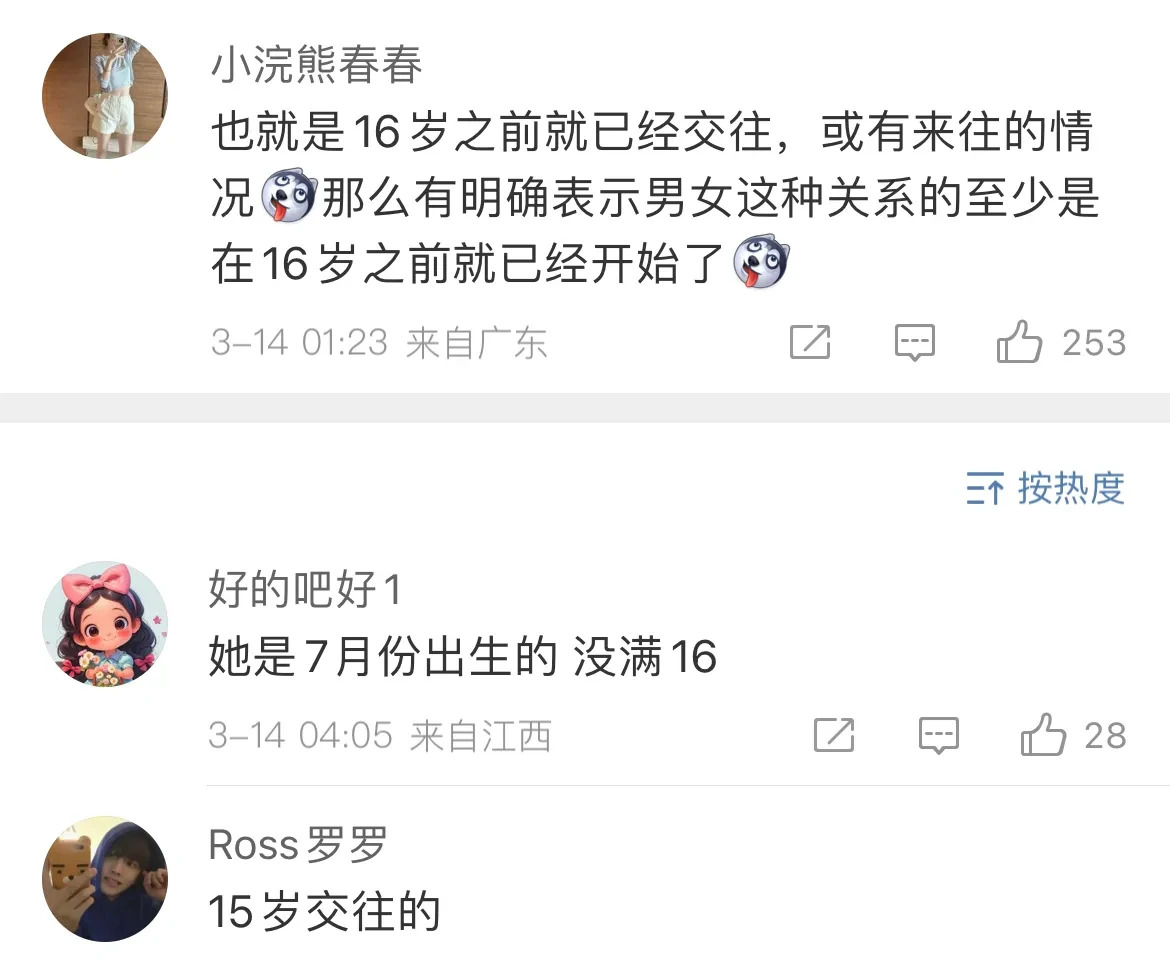
Task: Select the reply text 15岁交往的
Action: tap(325, 911)
